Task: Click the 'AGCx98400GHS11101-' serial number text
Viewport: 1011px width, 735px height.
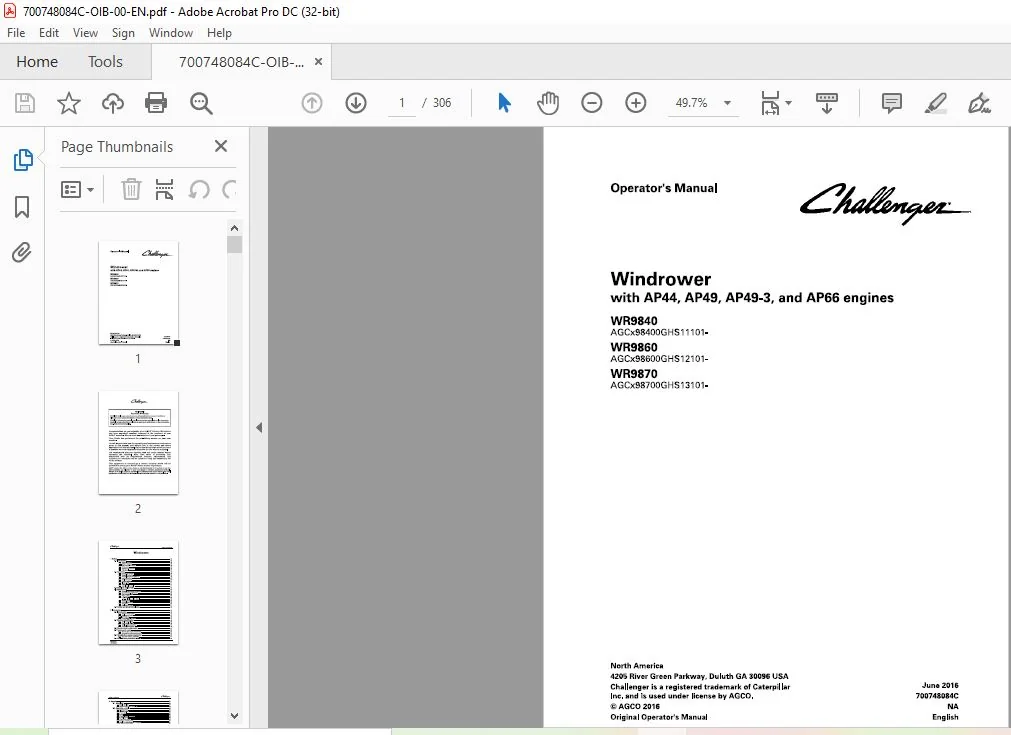Action: (659, 333)
